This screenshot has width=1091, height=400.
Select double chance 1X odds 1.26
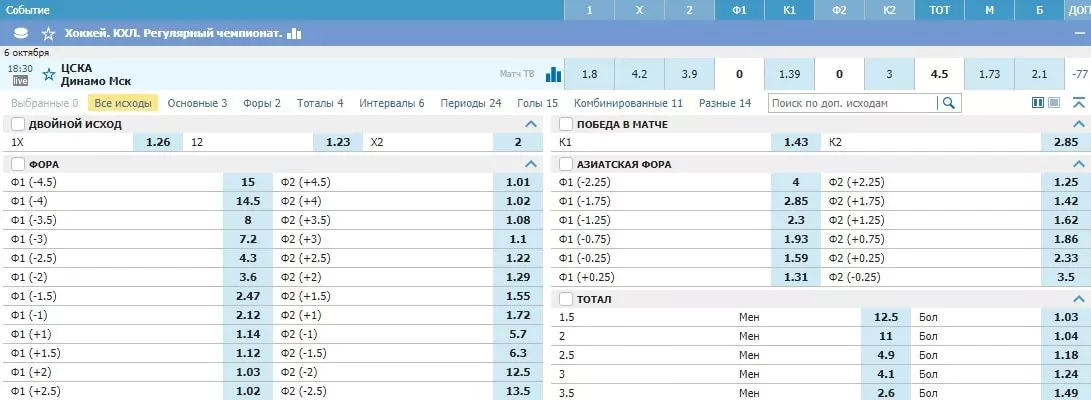(x=158, y=142)
